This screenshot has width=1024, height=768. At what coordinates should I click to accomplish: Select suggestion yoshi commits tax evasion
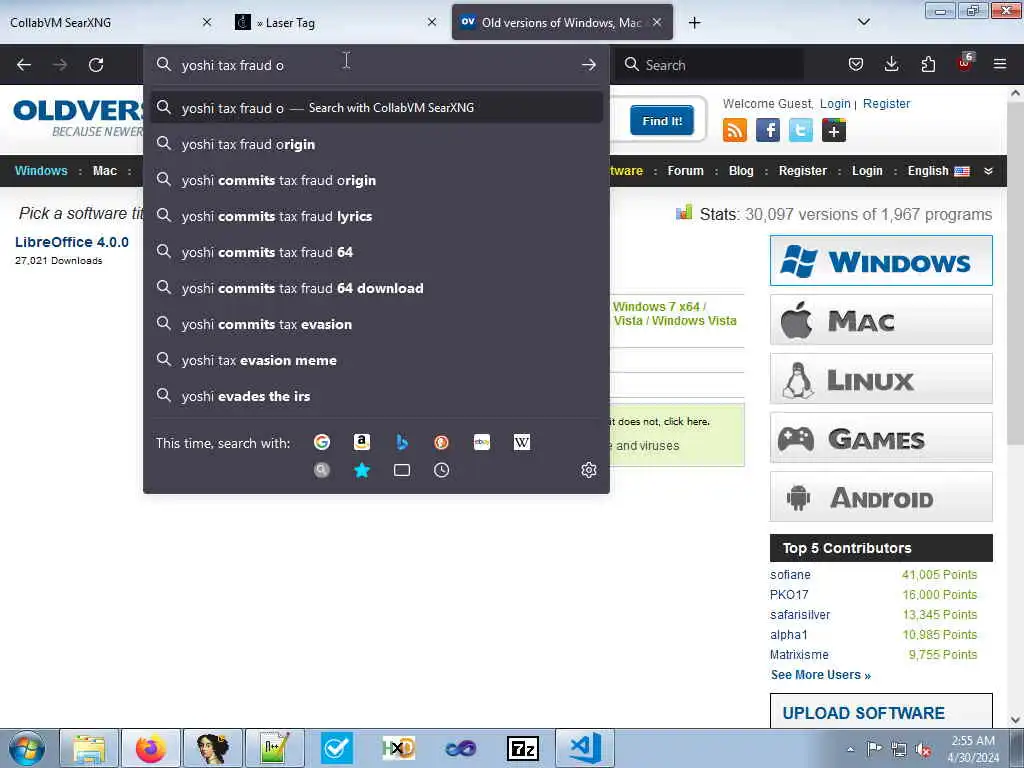(376, 323)
